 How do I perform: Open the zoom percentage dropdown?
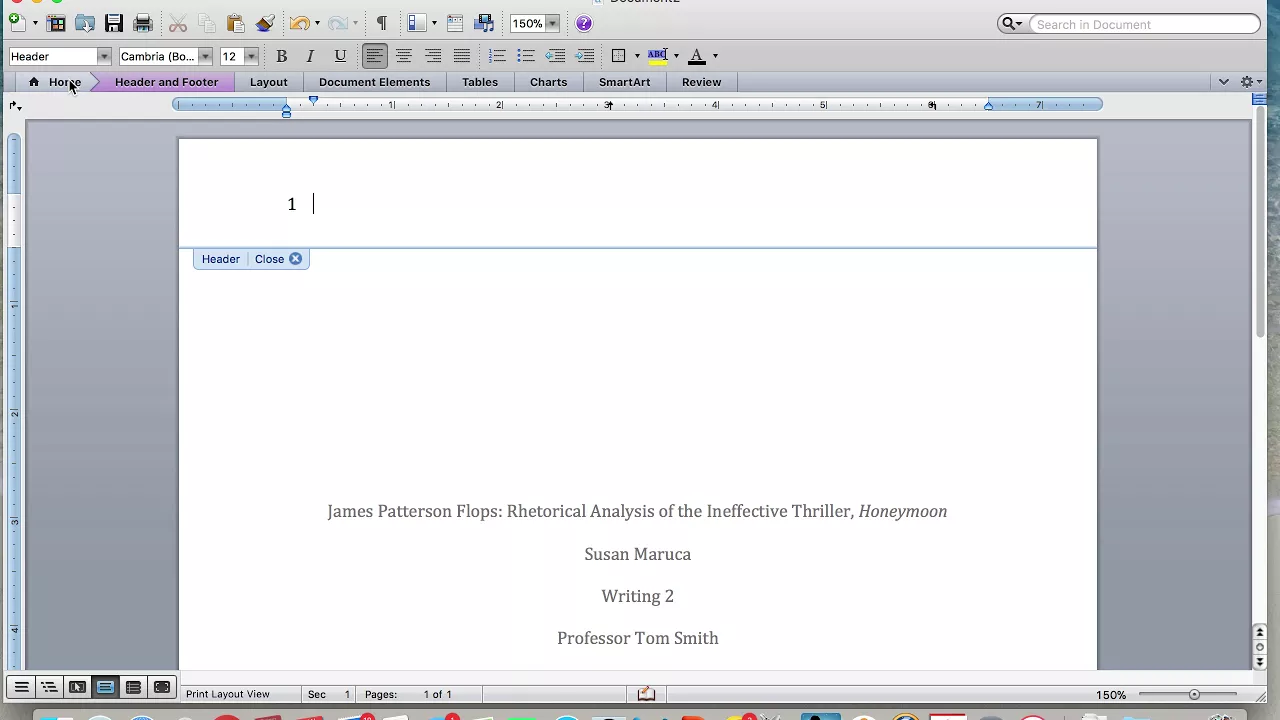tap(551, 23)
